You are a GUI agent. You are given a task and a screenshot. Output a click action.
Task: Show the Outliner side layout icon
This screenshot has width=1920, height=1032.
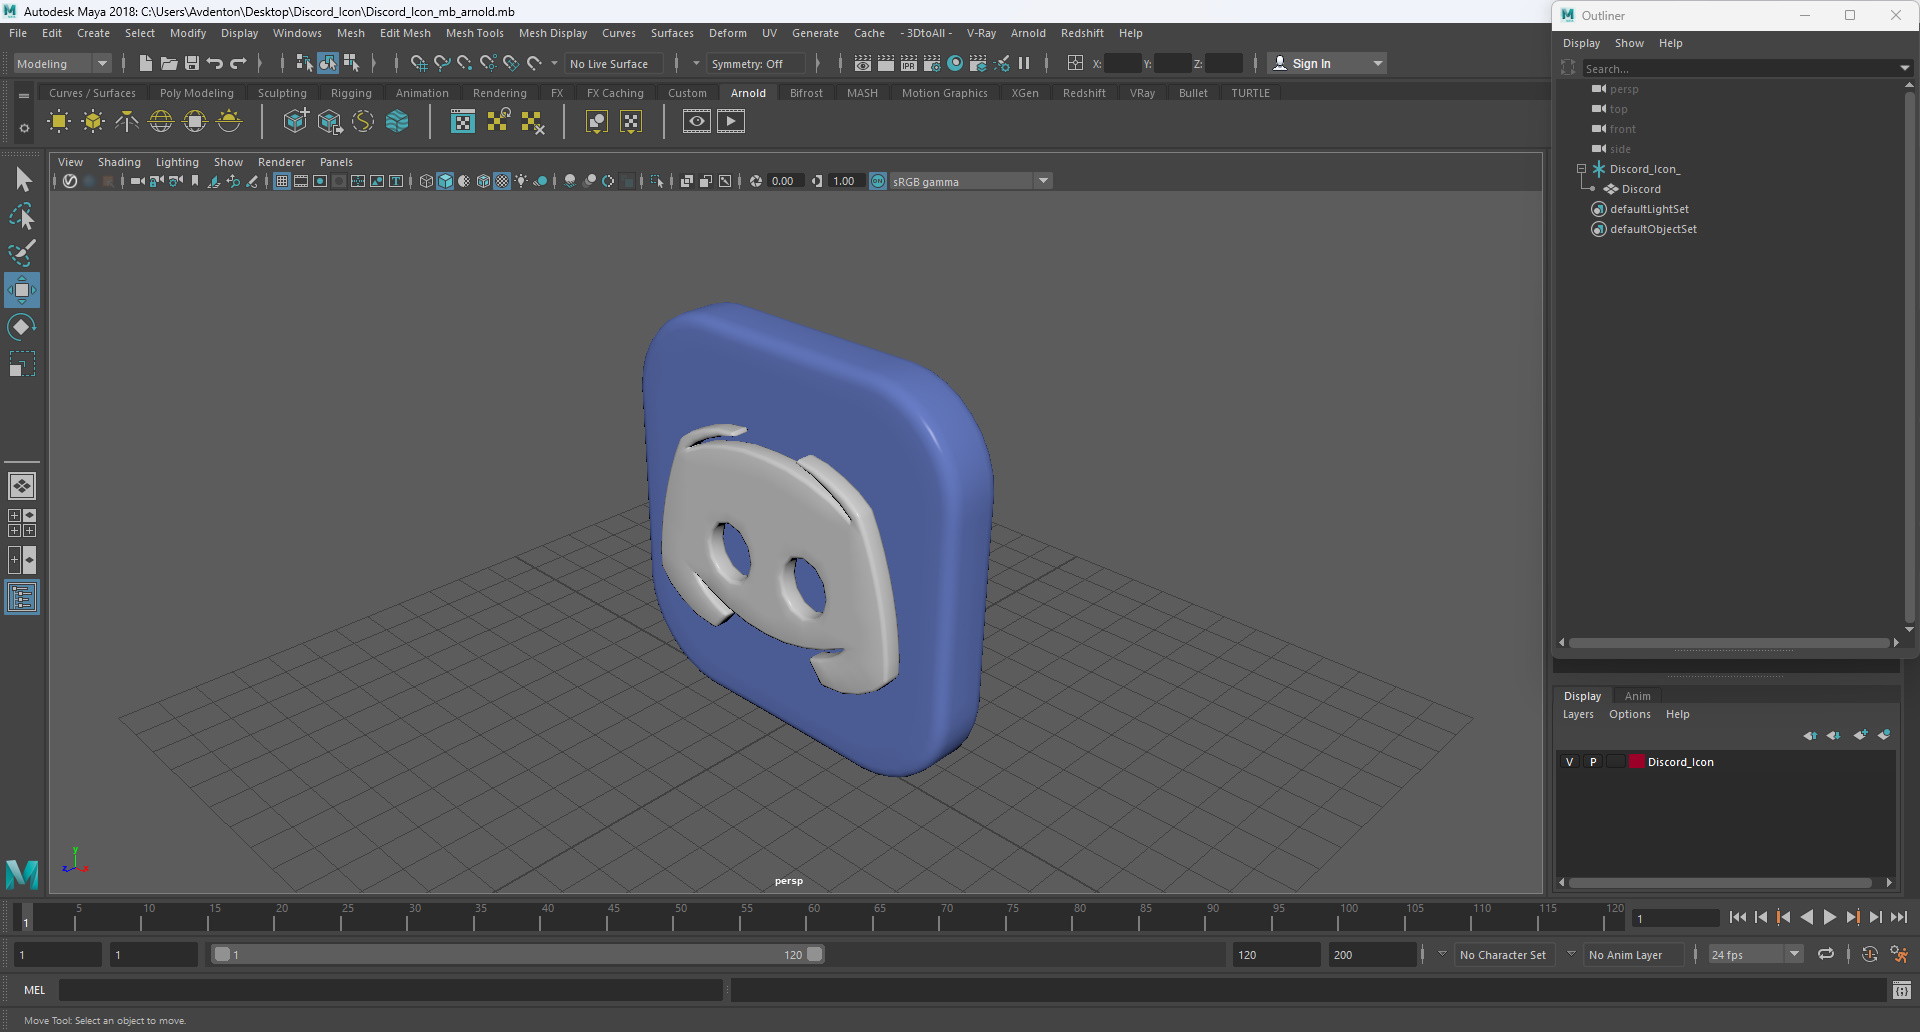22,598
